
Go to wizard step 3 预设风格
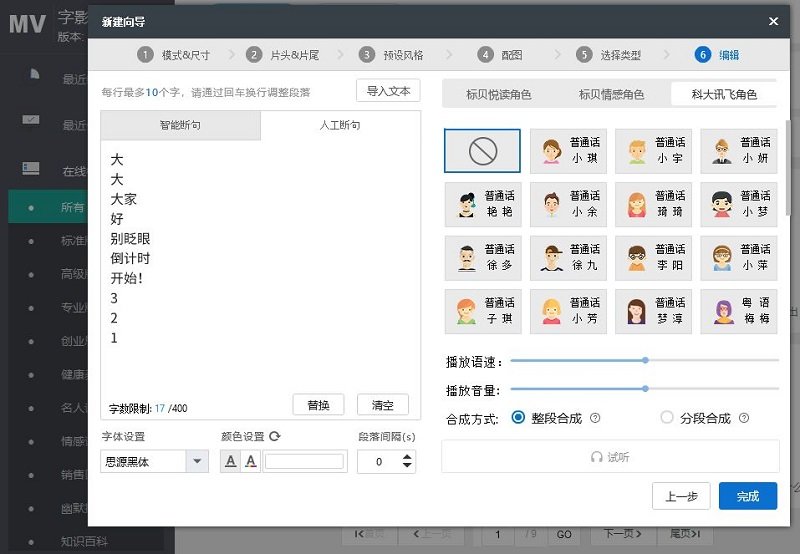point(391,55)
